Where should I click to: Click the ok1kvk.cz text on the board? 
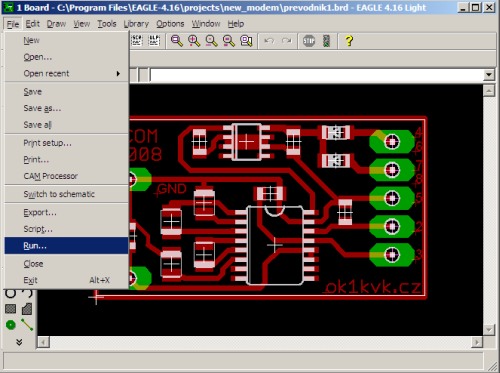pyautogui.click(x=373, y=287)
